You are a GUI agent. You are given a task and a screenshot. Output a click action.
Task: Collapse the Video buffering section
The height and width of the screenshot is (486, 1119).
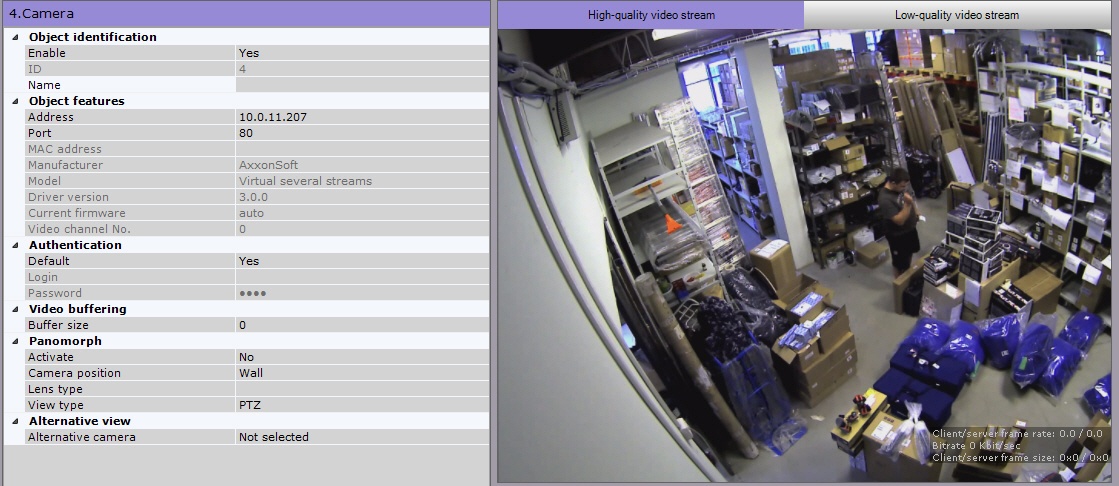(15, 309)
